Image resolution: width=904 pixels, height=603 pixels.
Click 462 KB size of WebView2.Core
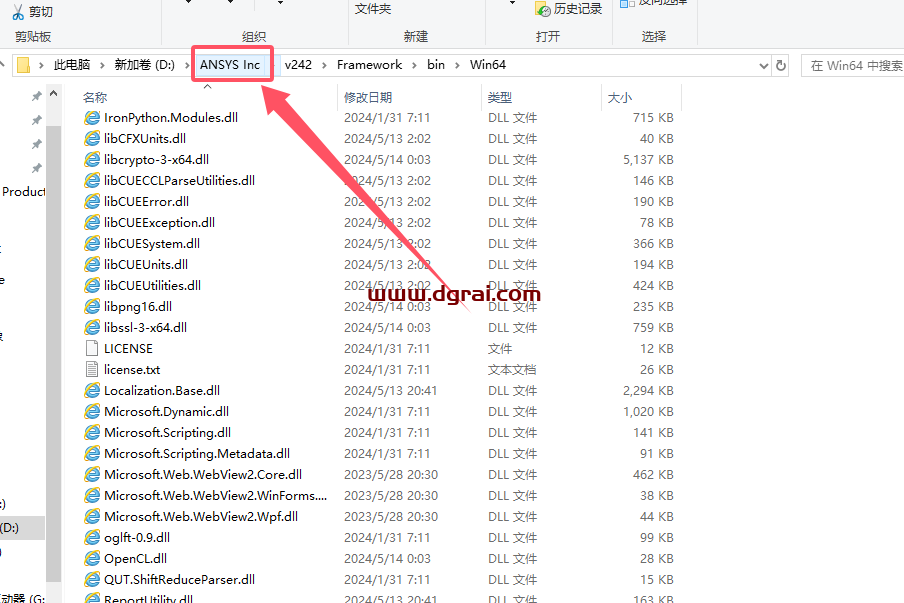[x=653, y=474]
